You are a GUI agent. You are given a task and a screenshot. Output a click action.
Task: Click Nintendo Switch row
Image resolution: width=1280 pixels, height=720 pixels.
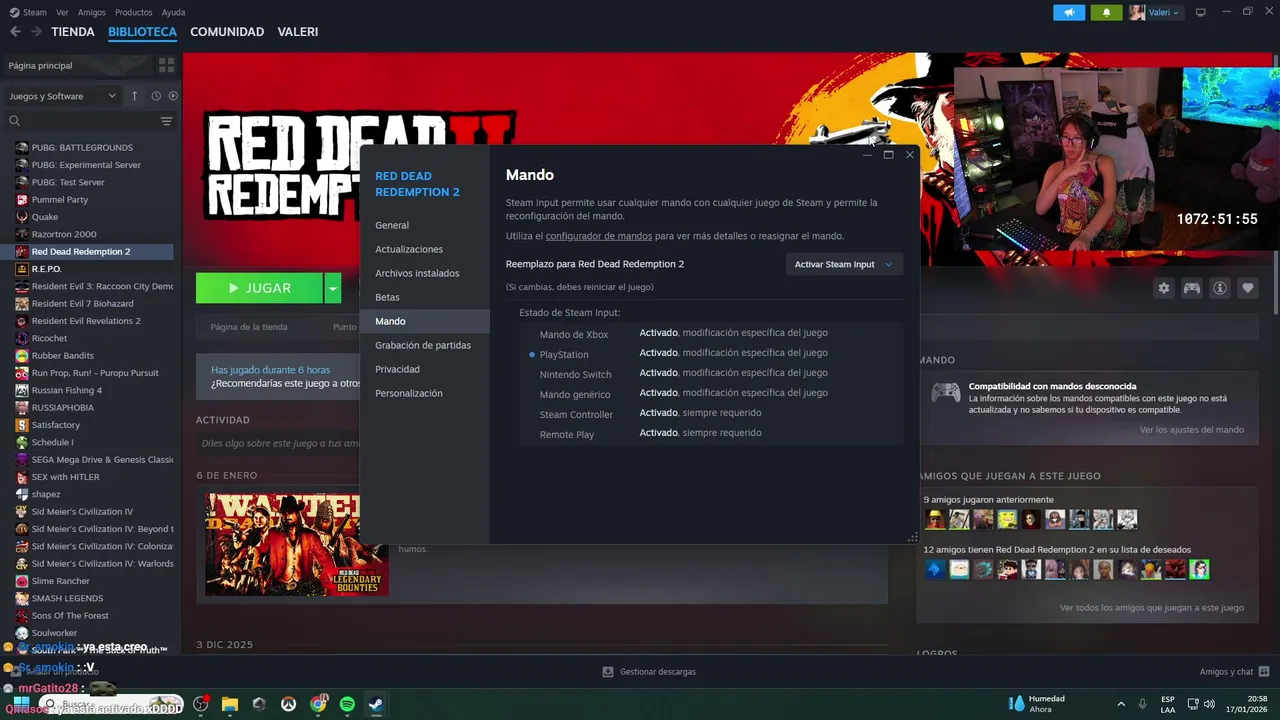point(711,373)
